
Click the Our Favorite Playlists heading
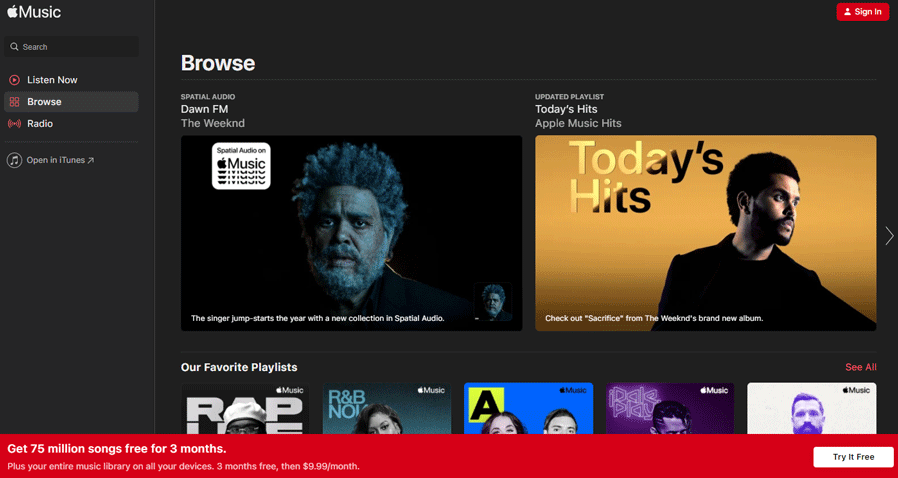239,368
